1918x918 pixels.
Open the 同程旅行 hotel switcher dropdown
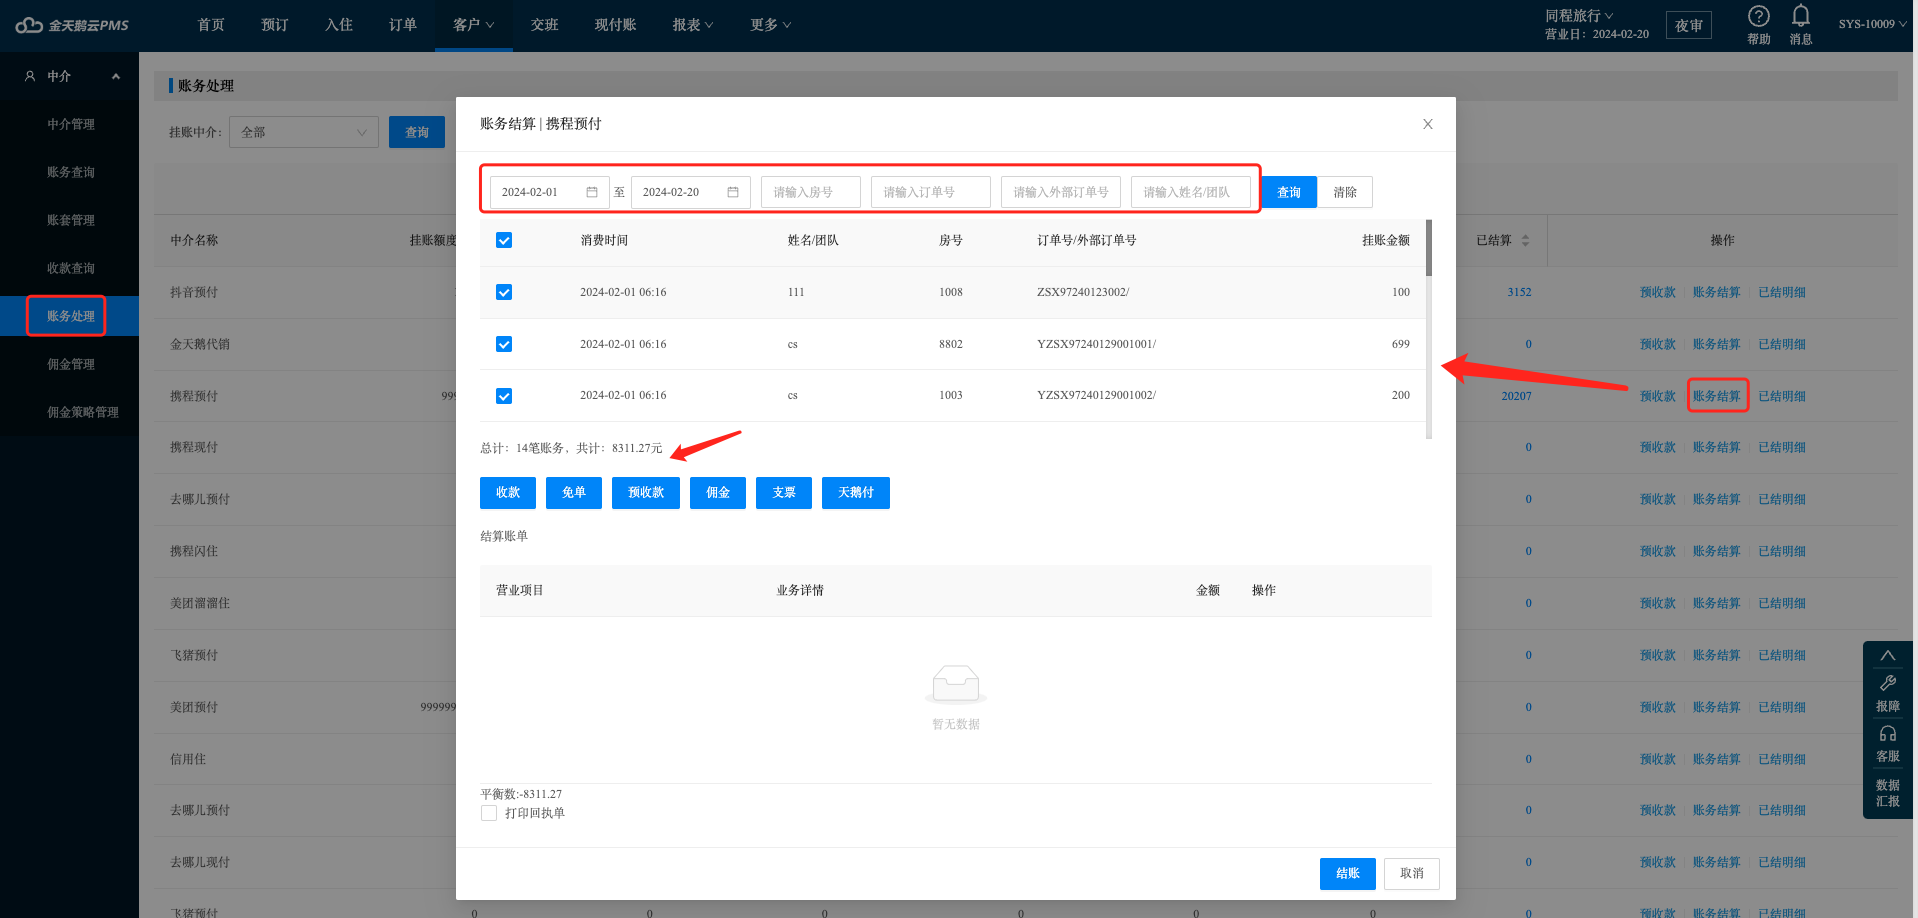pos(1579,15)
